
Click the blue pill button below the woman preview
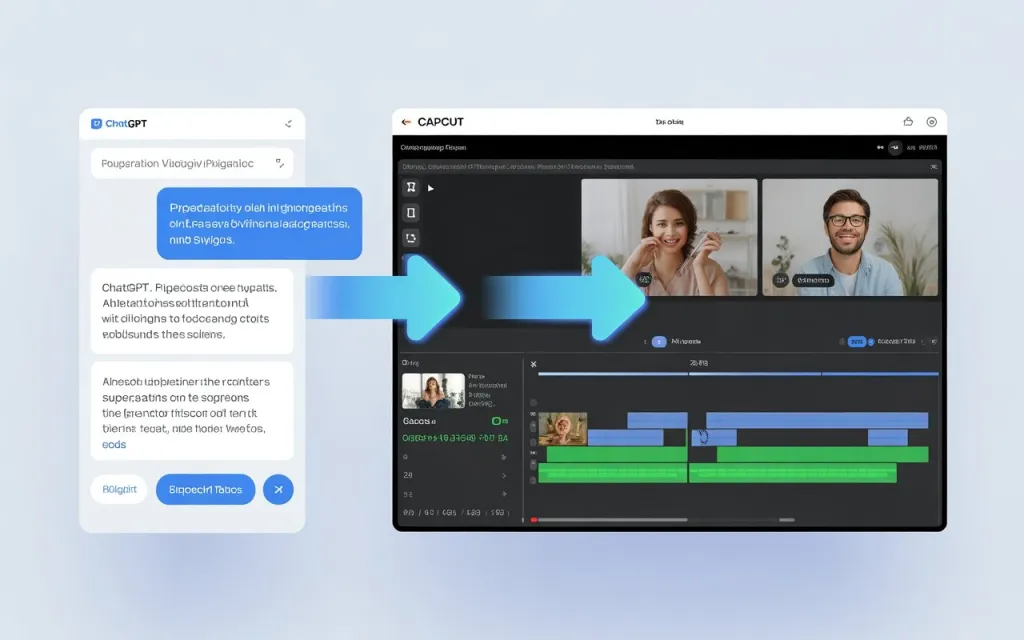(659, 342)
